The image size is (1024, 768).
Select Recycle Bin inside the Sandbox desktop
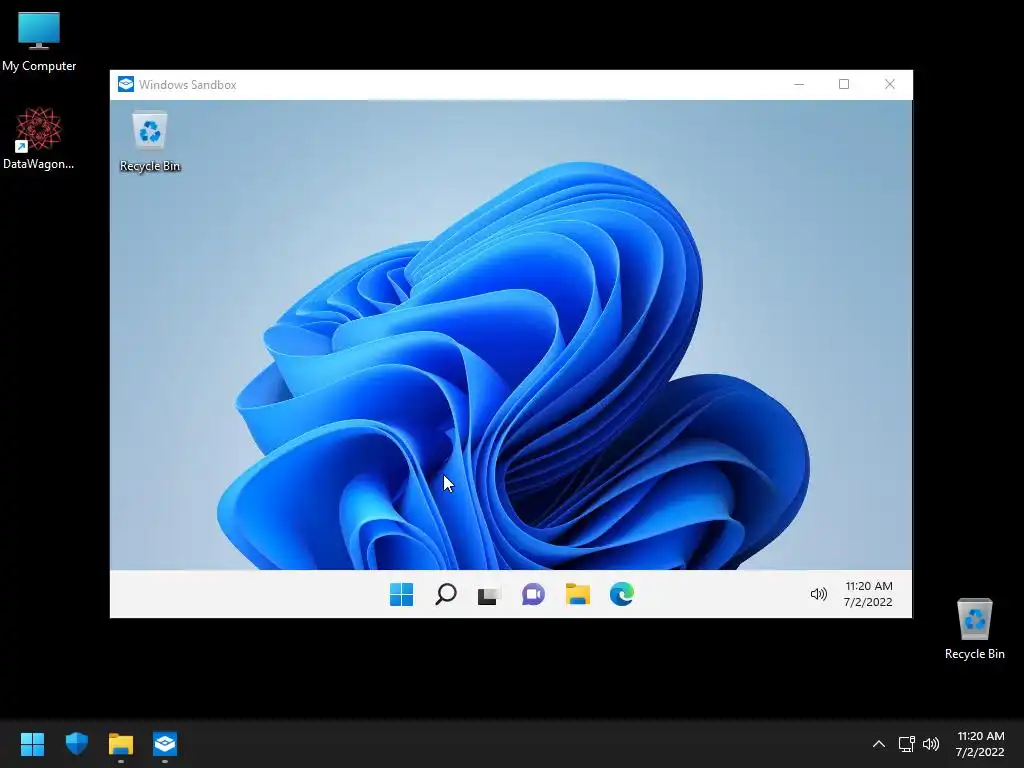(150, 141)
